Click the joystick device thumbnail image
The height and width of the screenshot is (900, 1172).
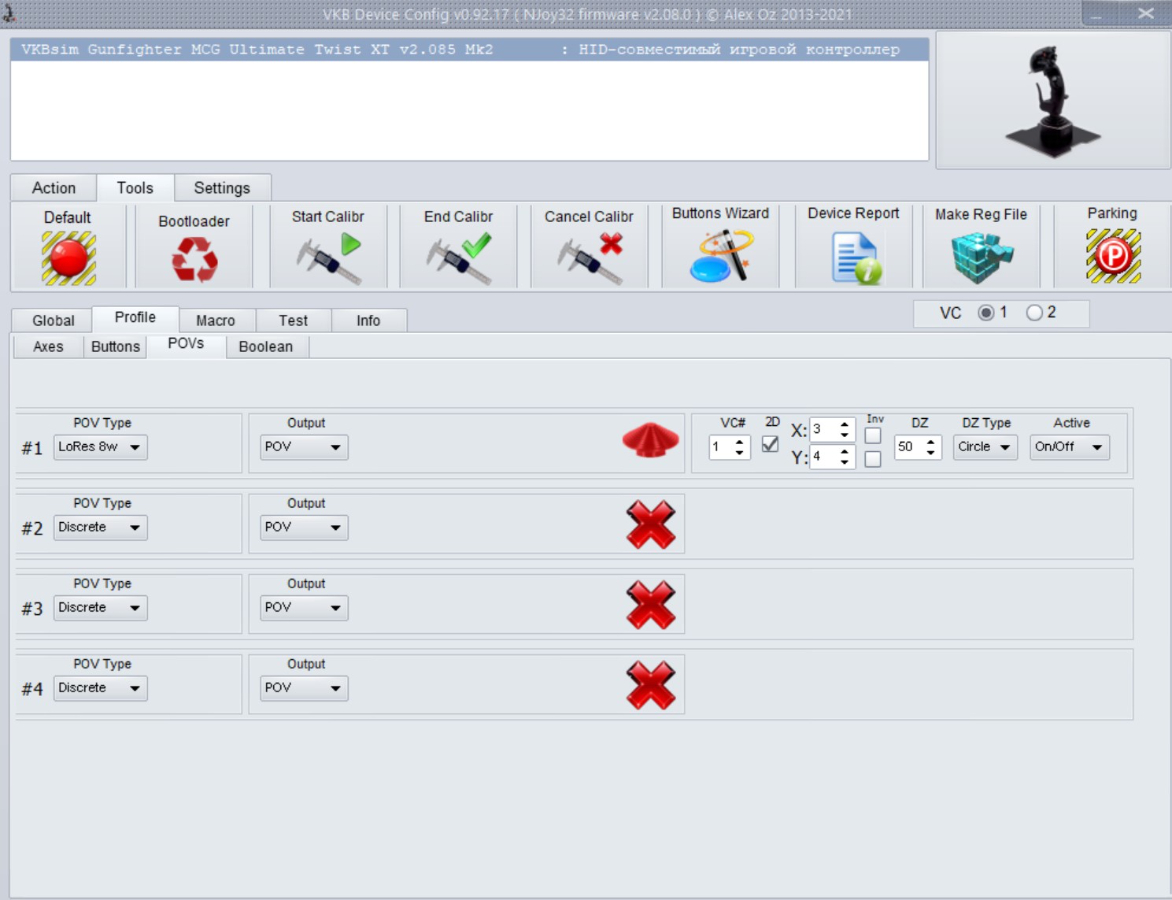pyautogui.click(x=1052, y=101)
